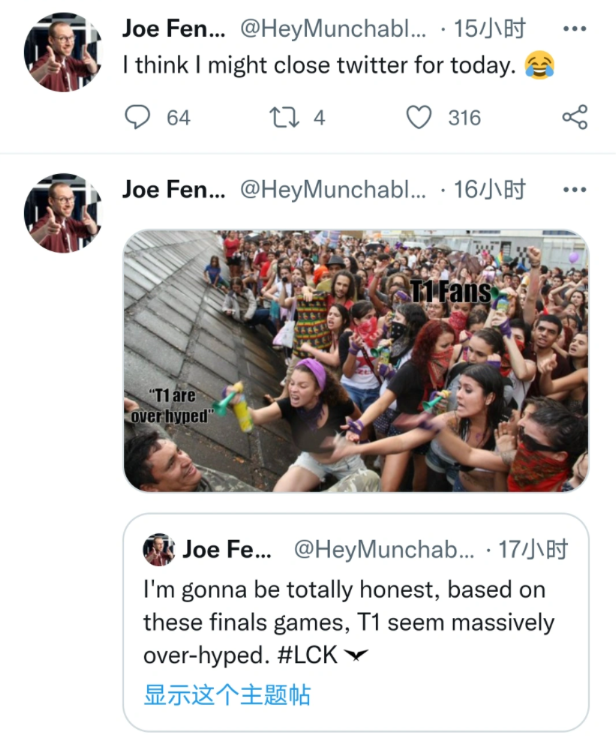Tap the small avatar in quoted tweet

pyautogui.click(x=159, y=549)
